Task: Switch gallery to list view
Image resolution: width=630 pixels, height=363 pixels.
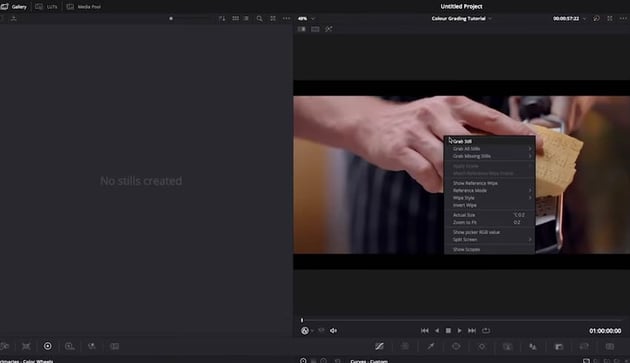Action: tap(246, 18)
